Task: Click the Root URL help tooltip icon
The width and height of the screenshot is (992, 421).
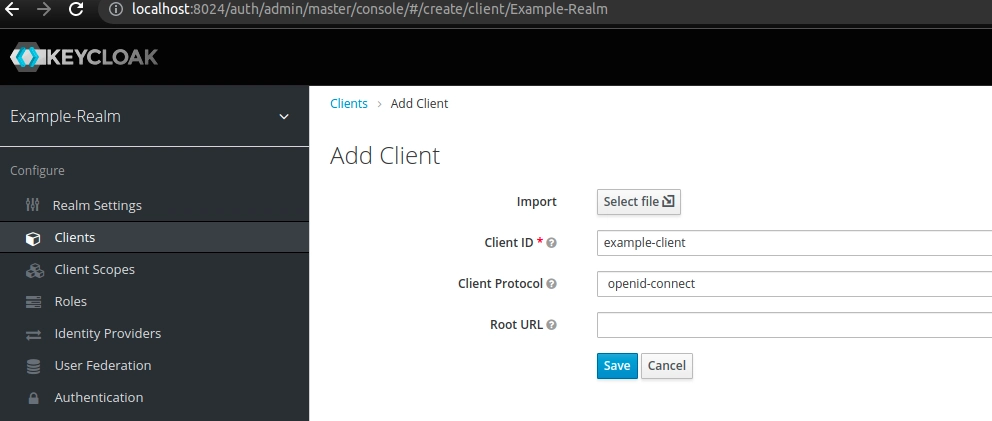Action: (x=551, y=325)
